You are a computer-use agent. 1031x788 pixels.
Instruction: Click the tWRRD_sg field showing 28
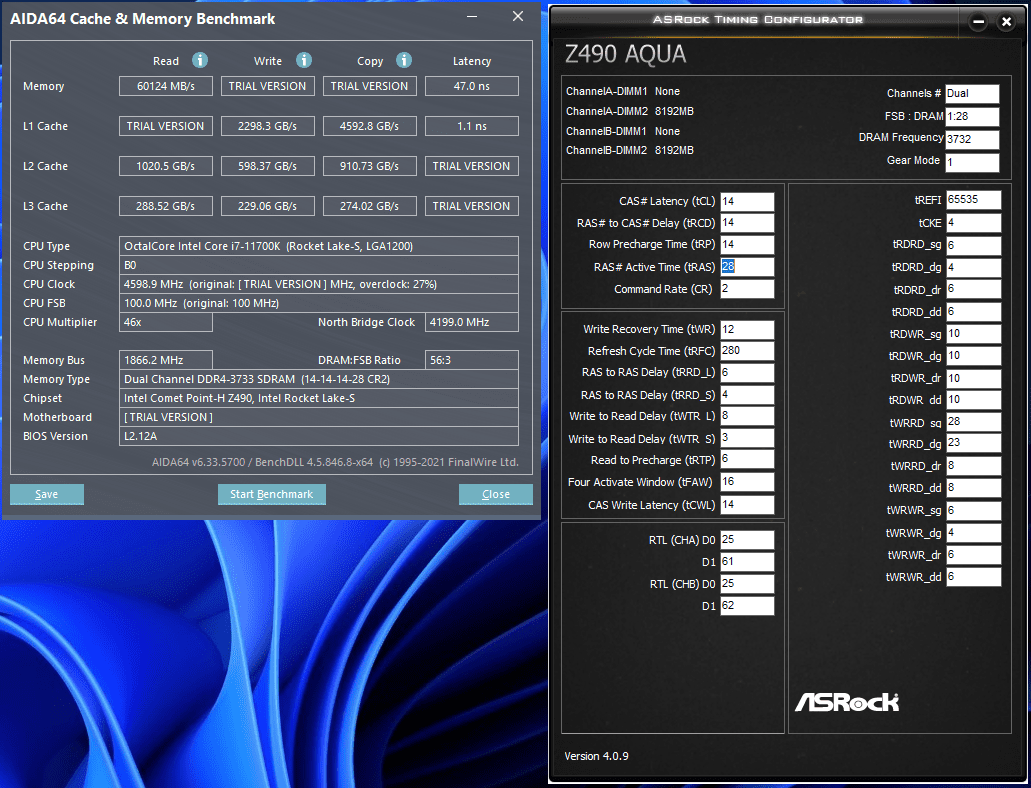(973, 422)
